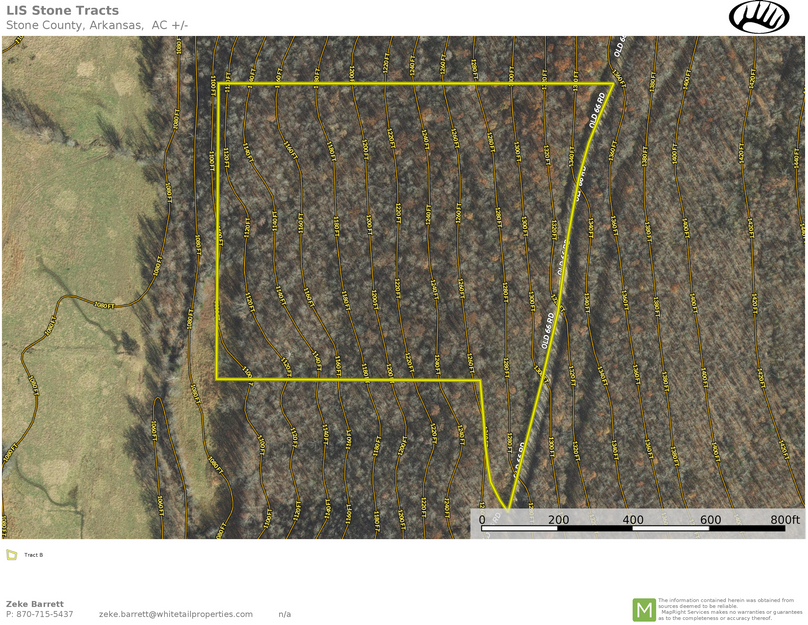This screenshot has height=625, width=808.
Task: Click the "n/a" field beside the email
Action: (x=283, y=614)
